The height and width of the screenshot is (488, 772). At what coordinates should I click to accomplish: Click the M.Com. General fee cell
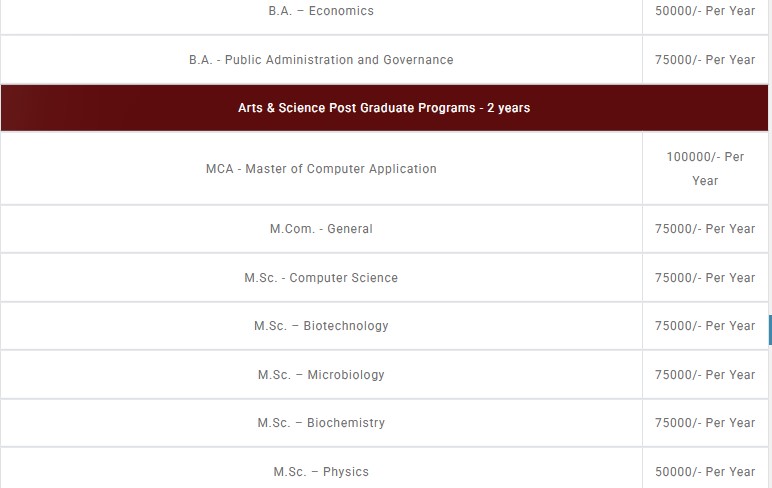705,229
